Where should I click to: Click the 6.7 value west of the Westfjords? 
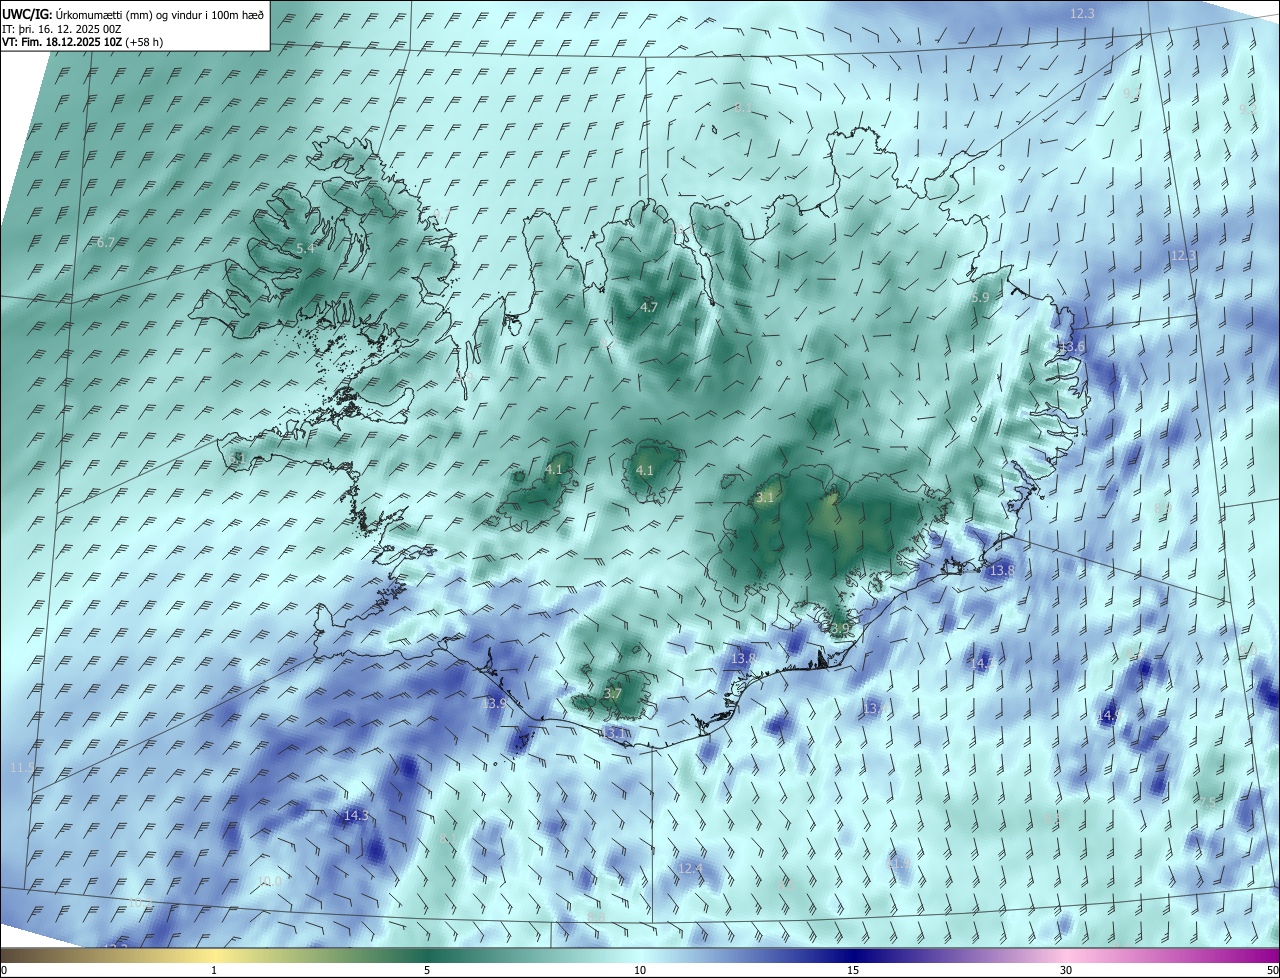tap(105, 242)
